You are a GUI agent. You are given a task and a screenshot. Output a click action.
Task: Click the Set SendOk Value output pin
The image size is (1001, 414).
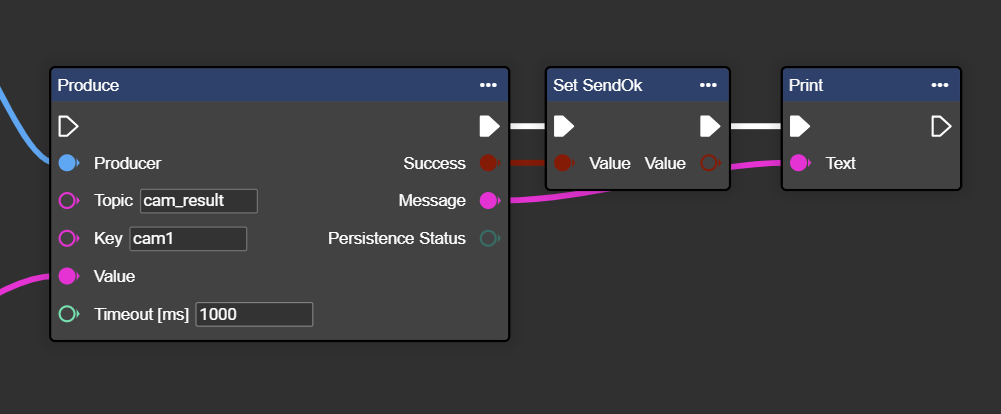[x=709, y=163]
